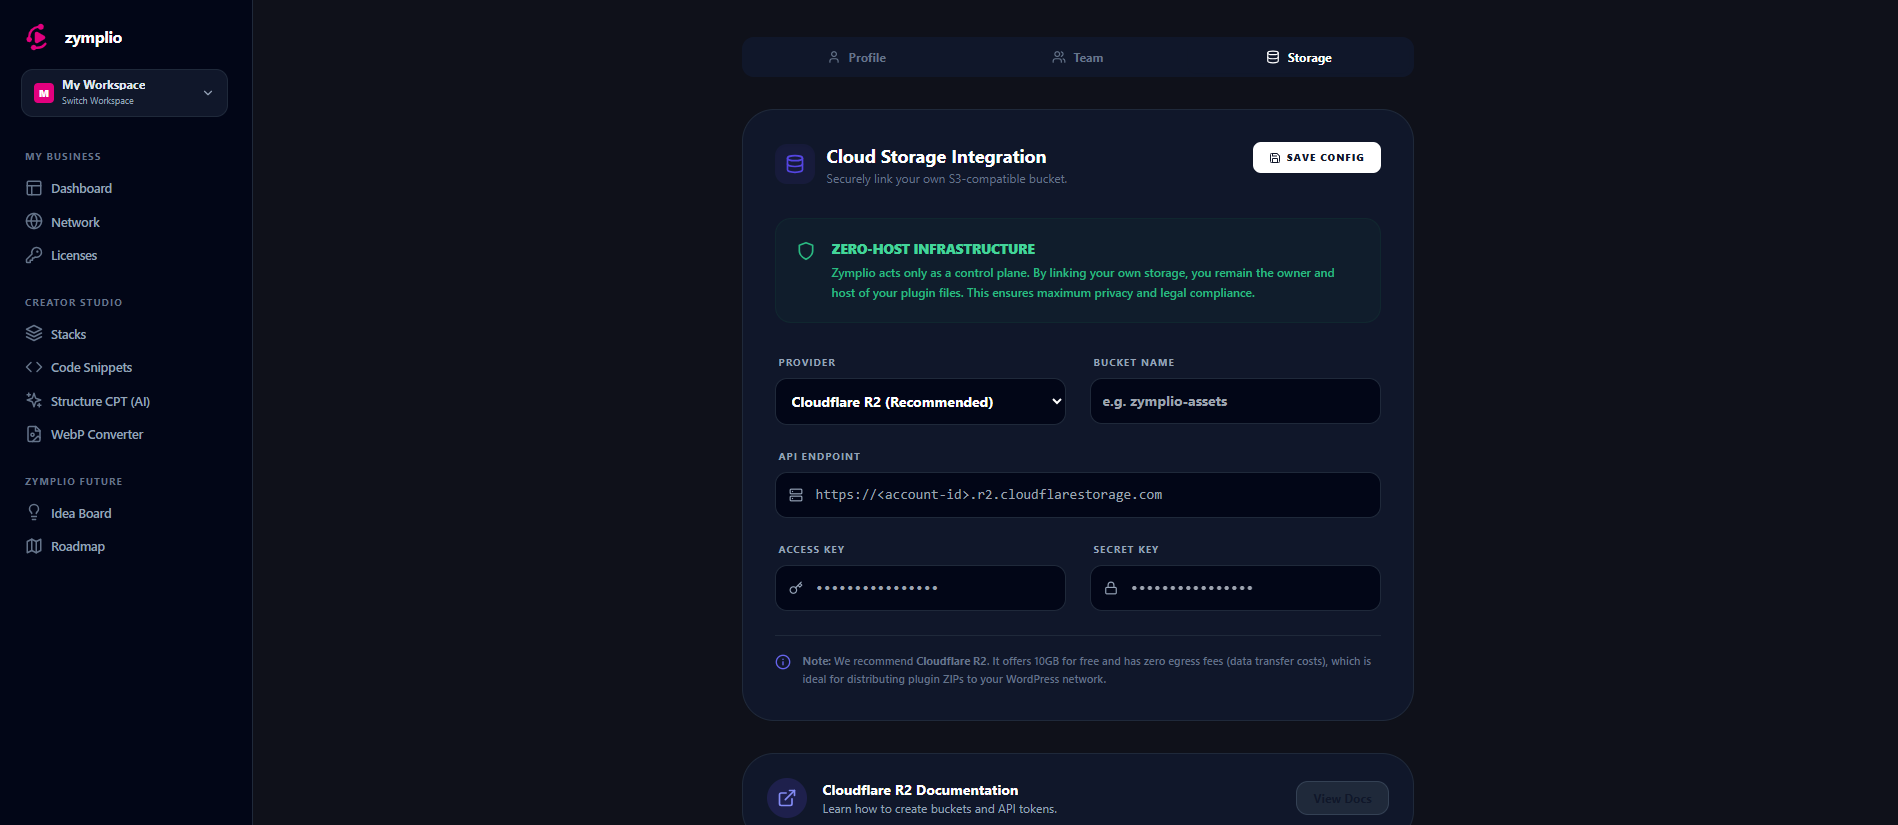Open the Dashboard page

pyautogui.click(x=81, y=188)
